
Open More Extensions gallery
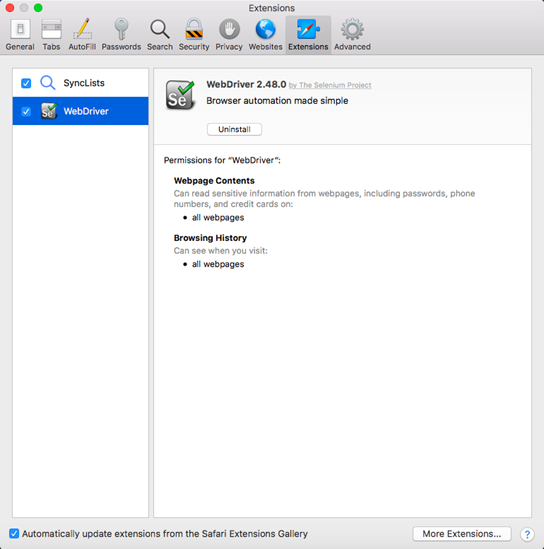click(x=462, y=534)
